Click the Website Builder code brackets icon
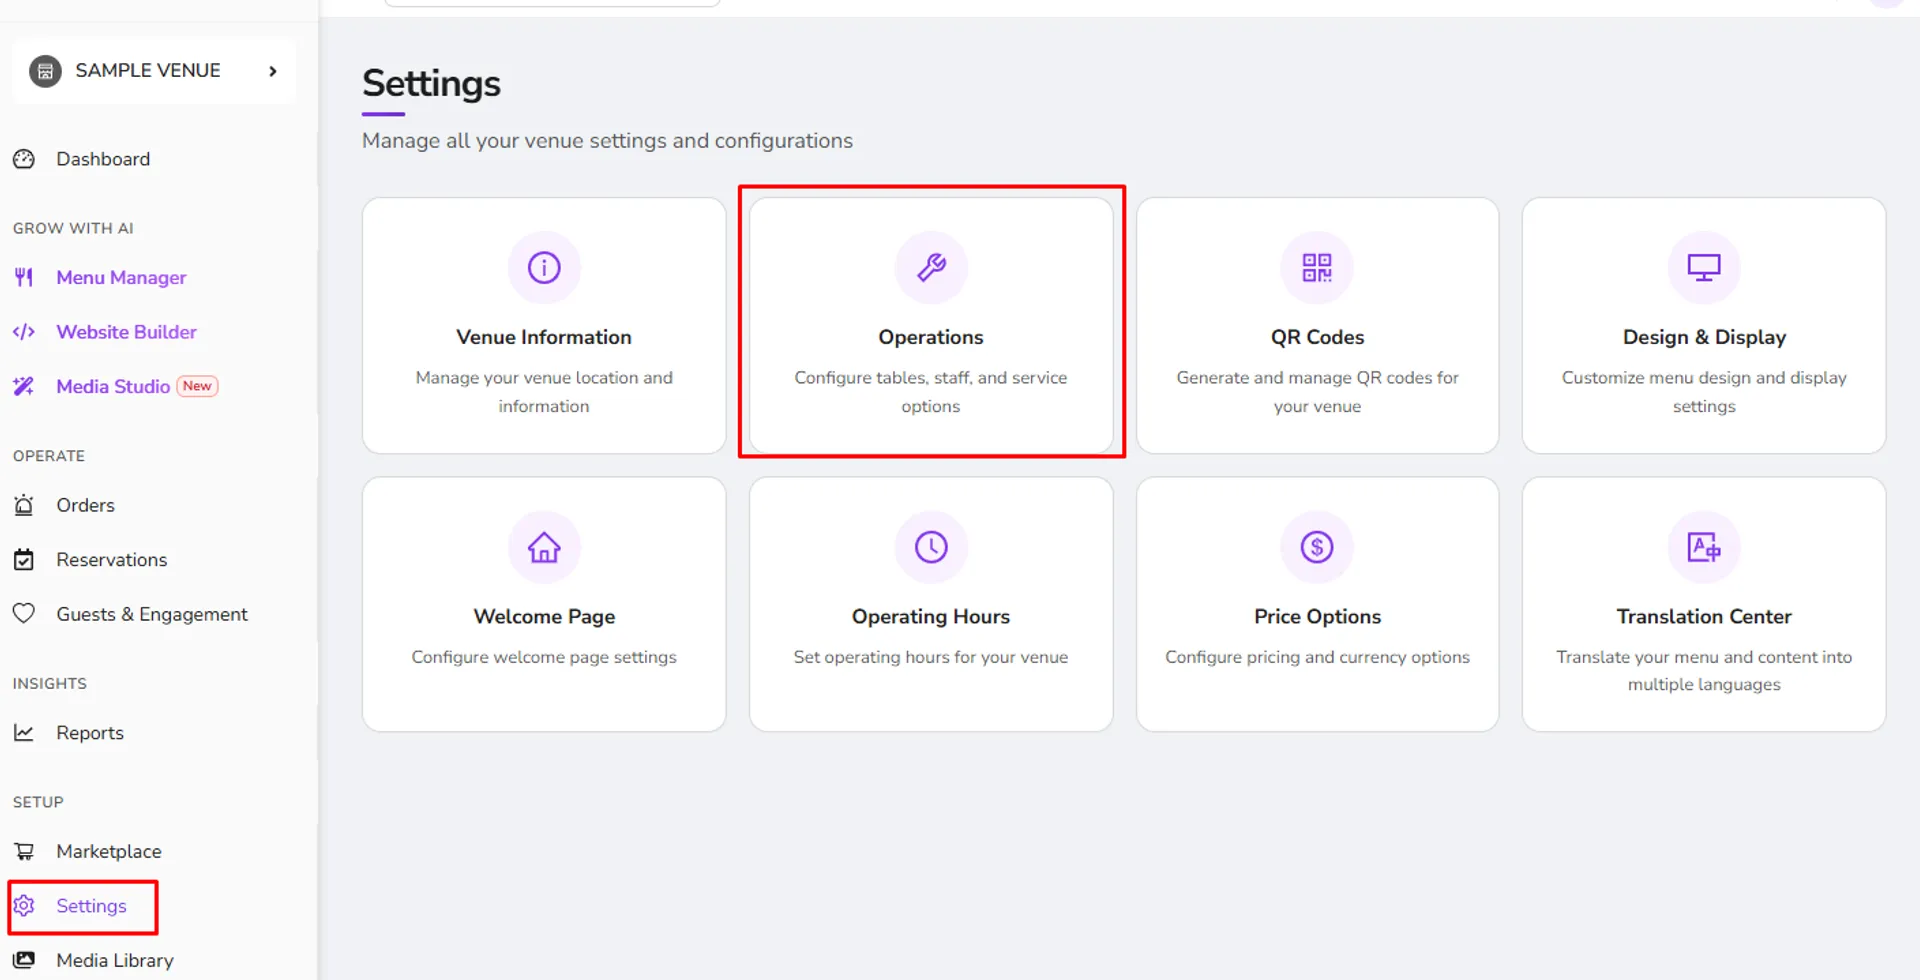The image size is (1920, 980). [x=24, y=332]
